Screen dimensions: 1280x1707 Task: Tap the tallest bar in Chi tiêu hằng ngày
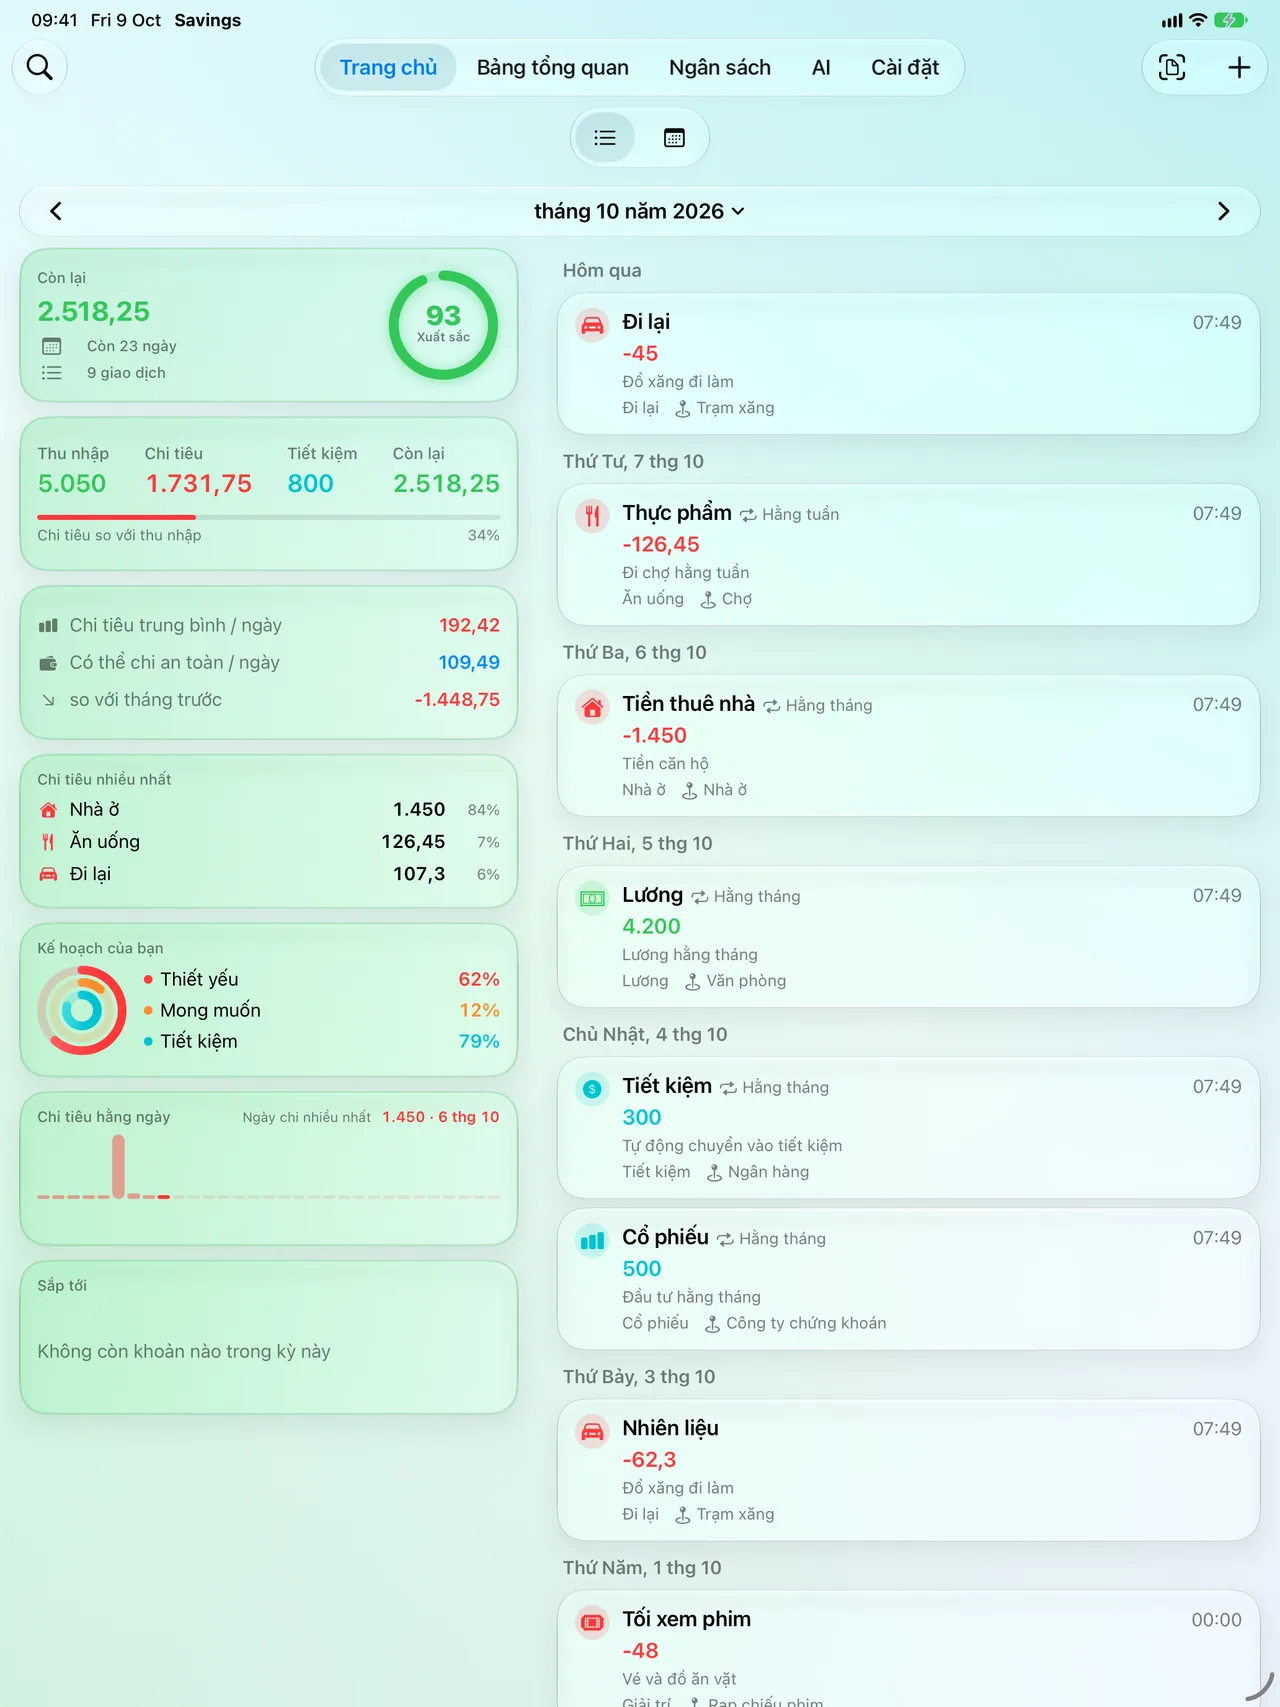pyautogui.click(x=118, y=1166)
